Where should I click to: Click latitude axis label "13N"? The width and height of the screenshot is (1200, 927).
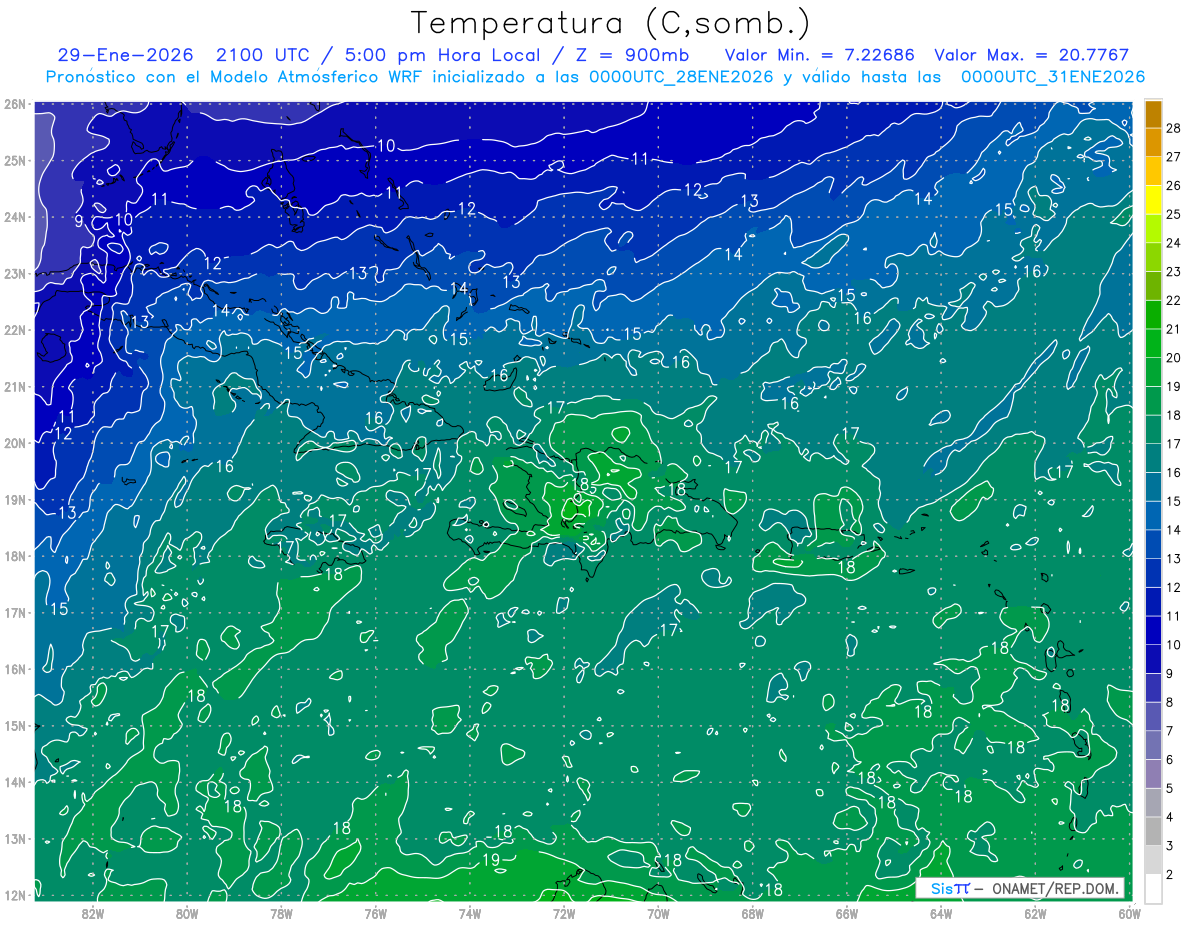point(15,839)
